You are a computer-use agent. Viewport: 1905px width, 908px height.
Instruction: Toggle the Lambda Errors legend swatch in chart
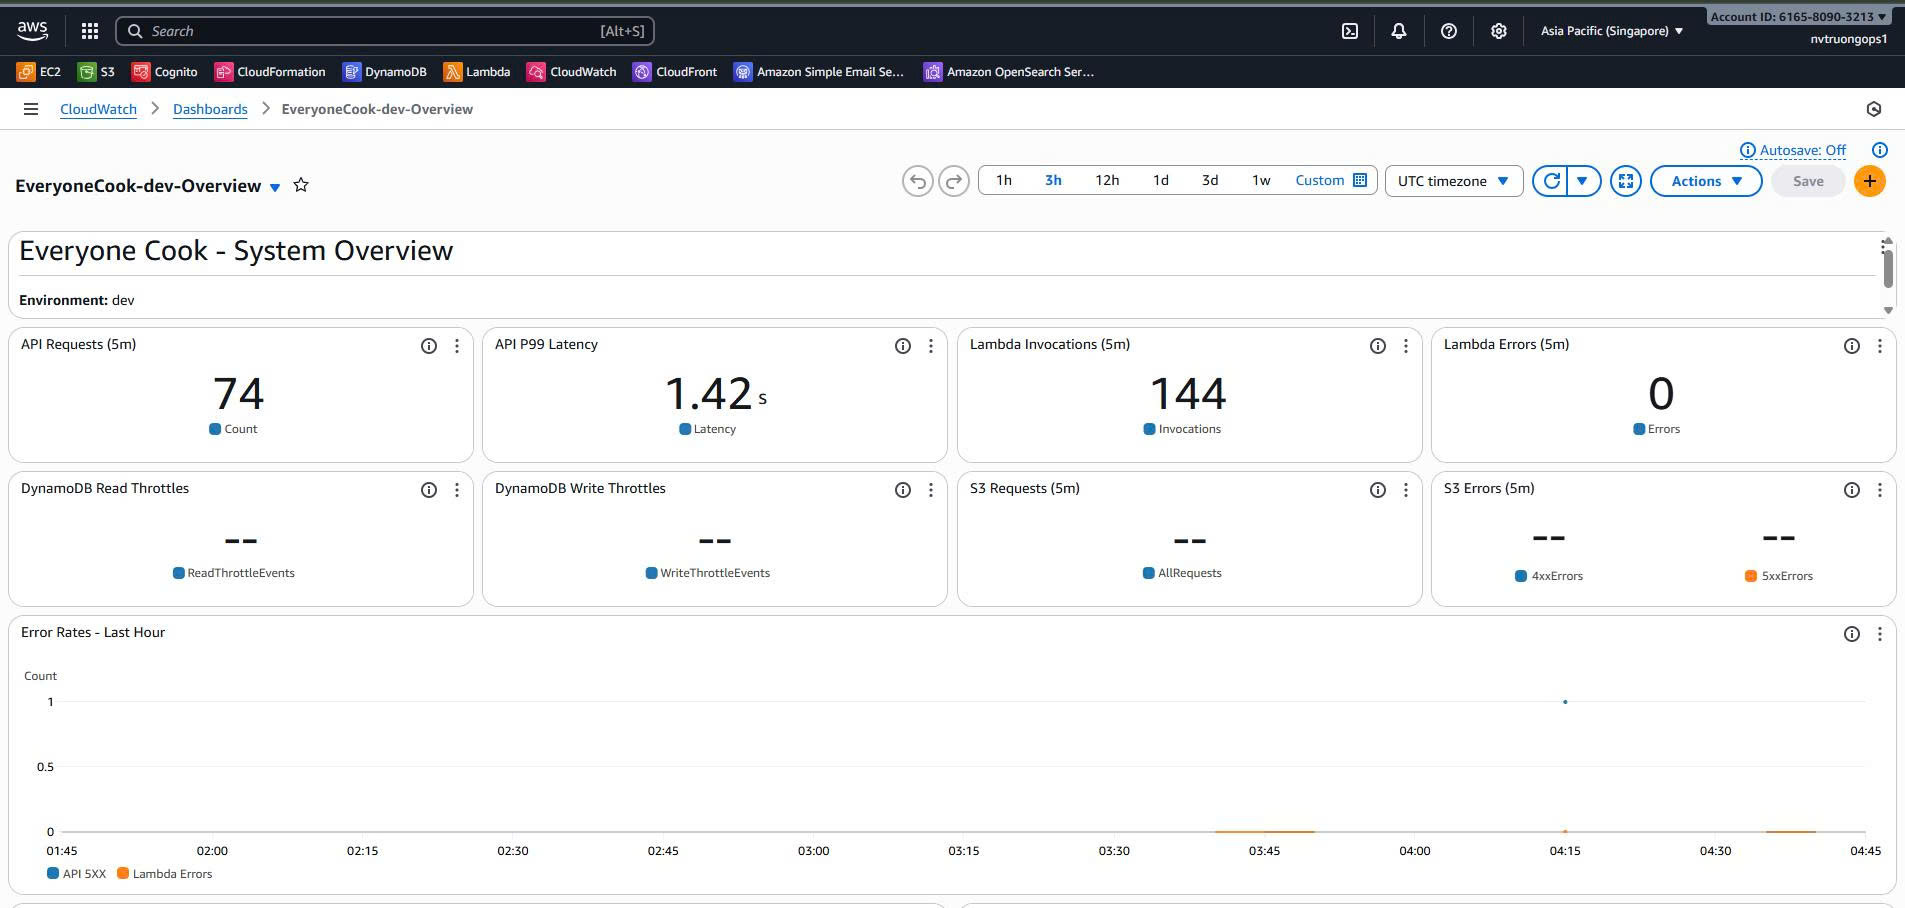[123, 873]
